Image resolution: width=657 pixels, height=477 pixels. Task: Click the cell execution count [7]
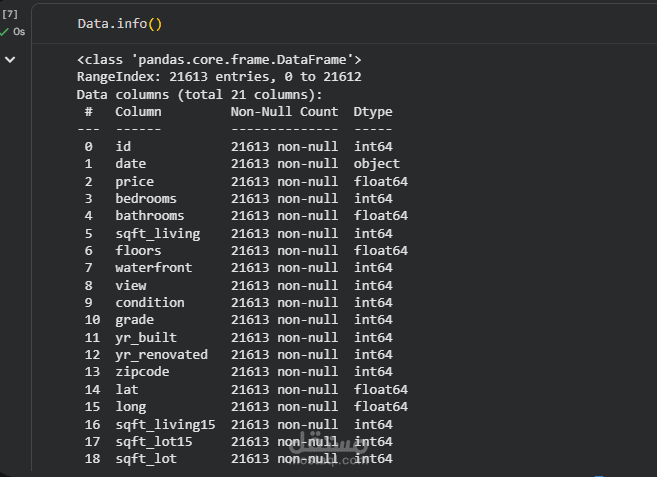pyautogui.click(x=11, y=14)
